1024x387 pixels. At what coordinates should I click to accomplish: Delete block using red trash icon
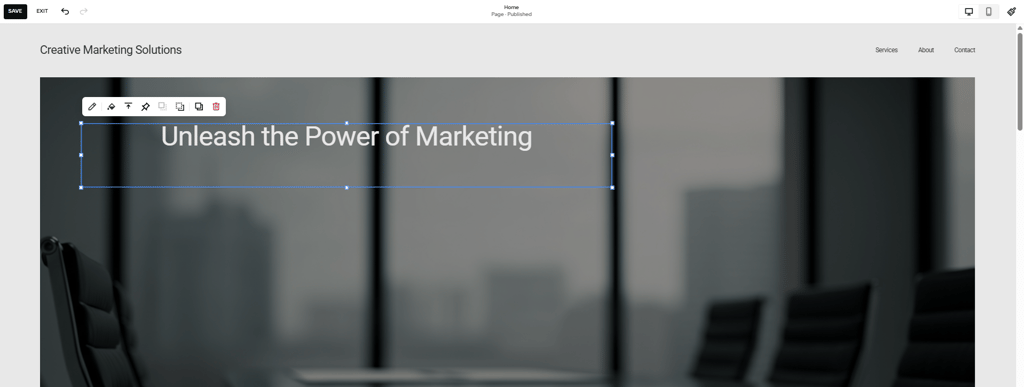(216, 106)
